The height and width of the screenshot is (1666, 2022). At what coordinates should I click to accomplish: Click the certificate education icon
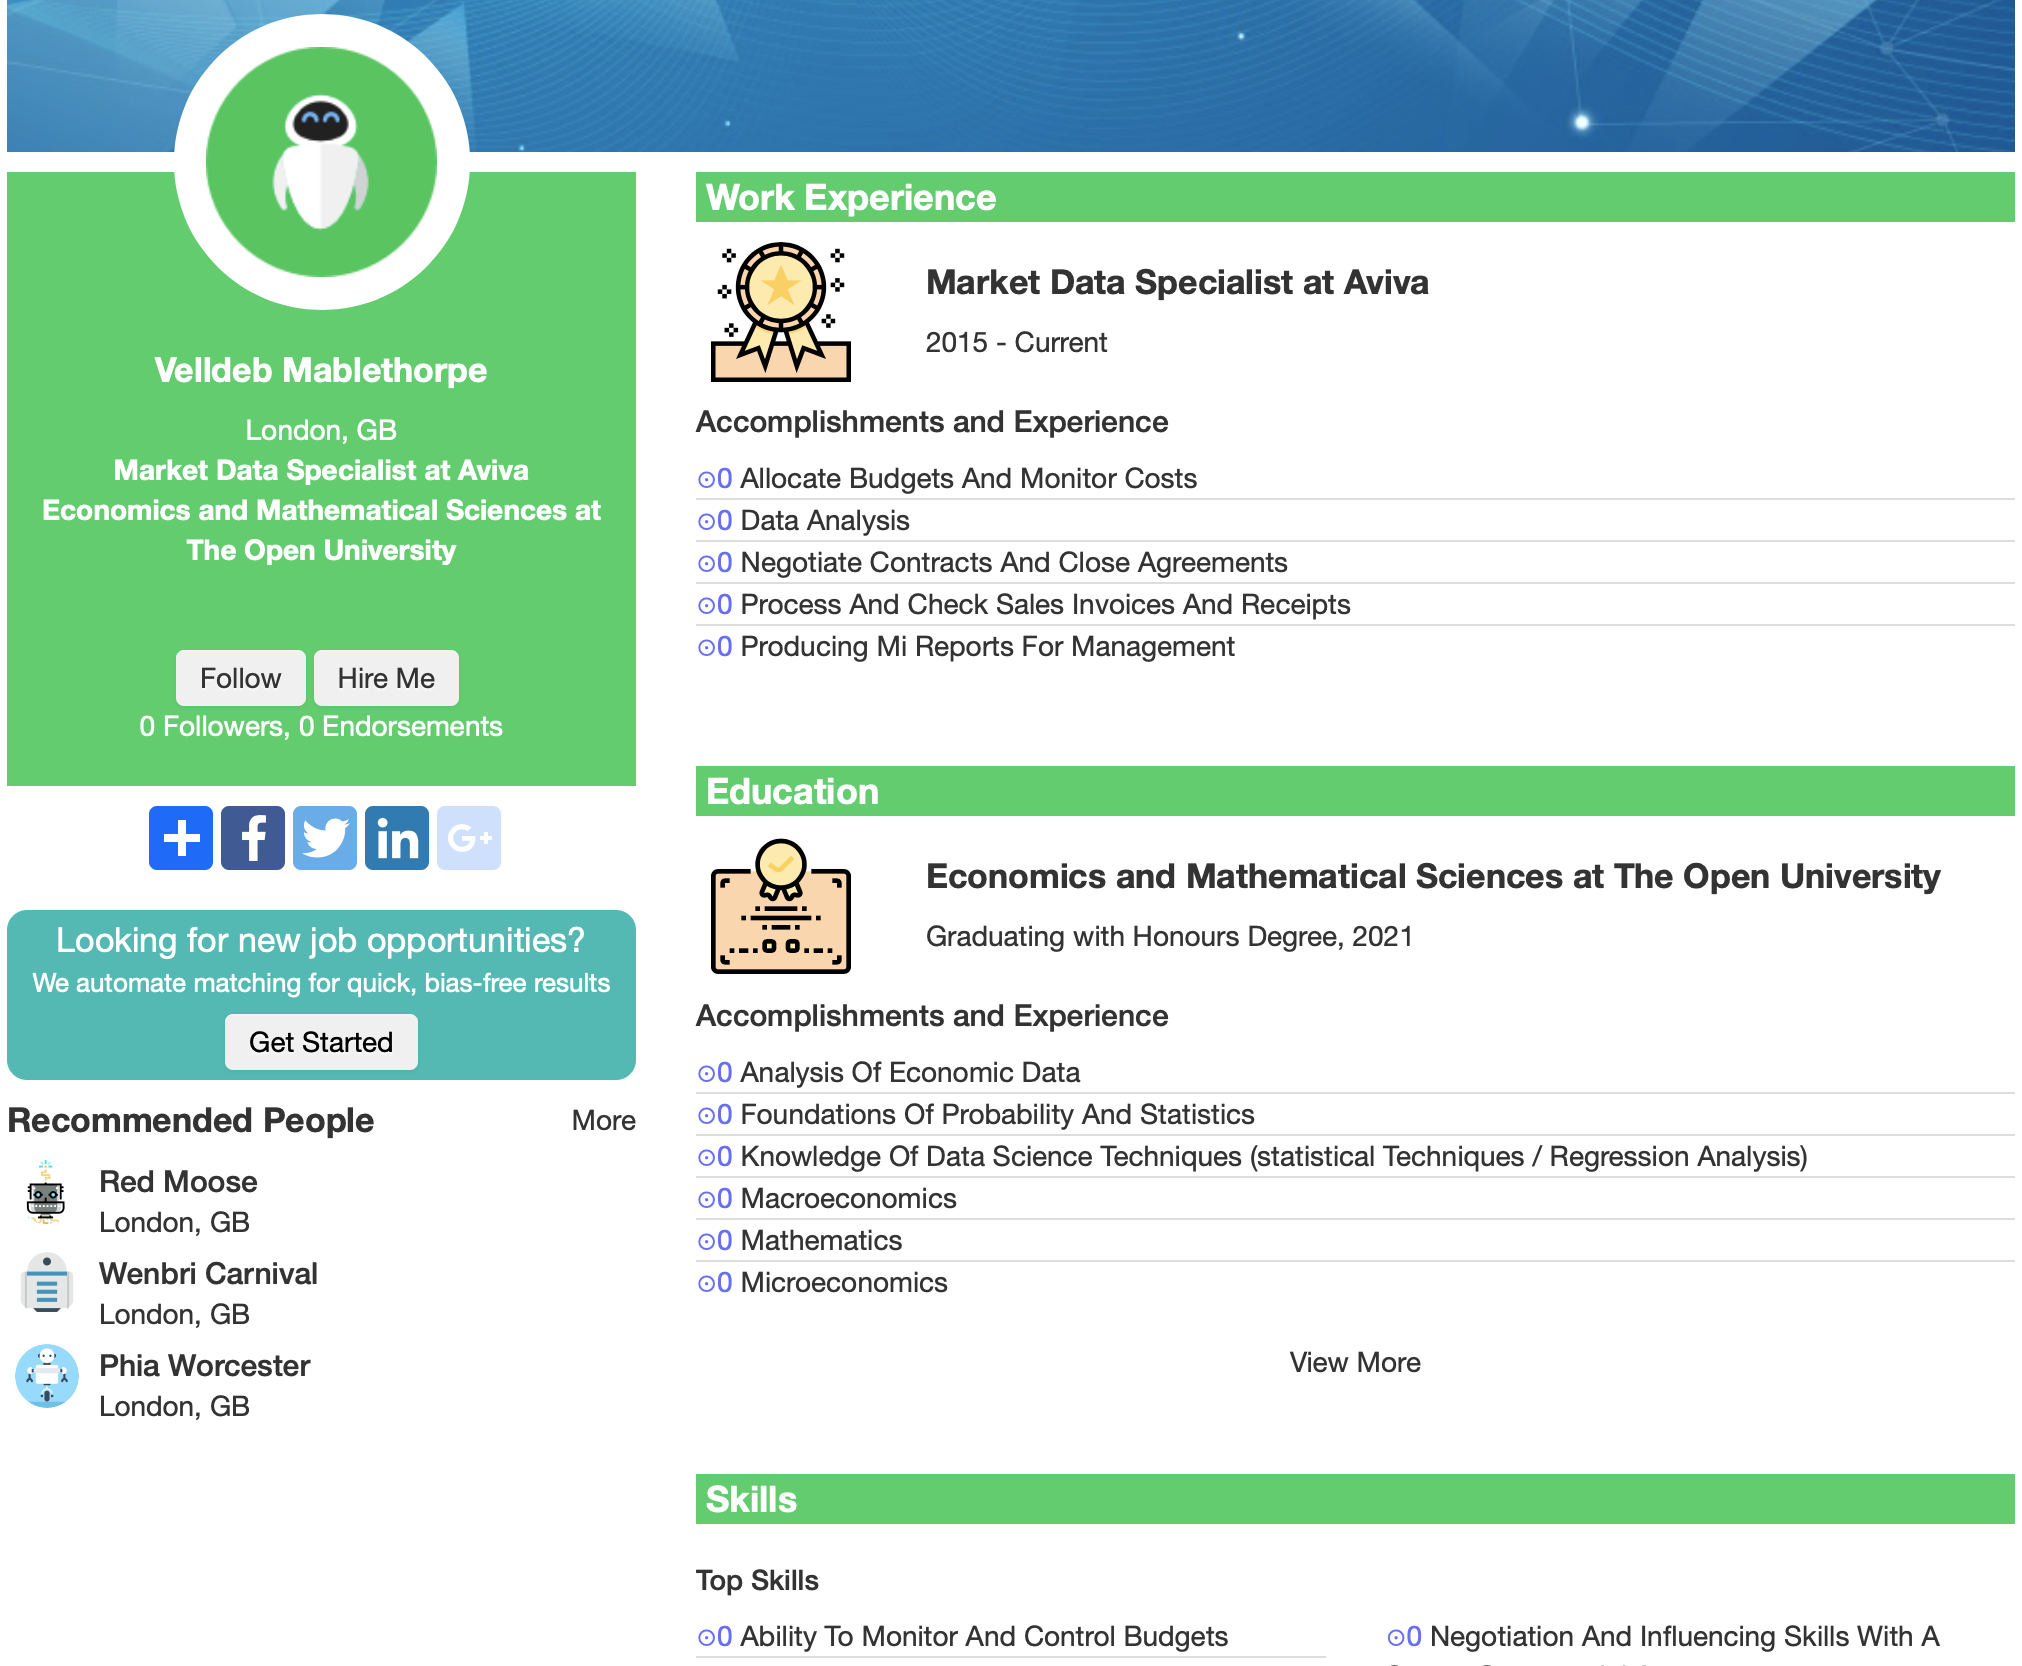pos(781,906)
